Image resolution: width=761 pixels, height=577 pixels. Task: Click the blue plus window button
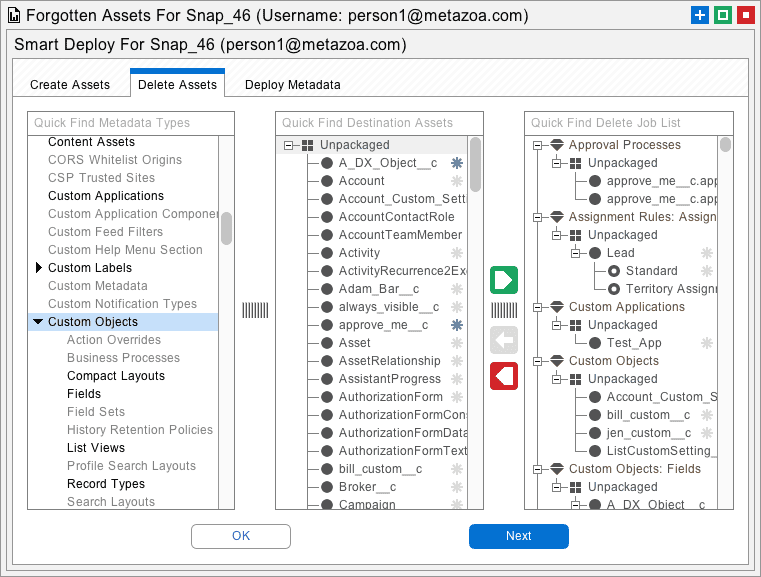tap(699, 15)
